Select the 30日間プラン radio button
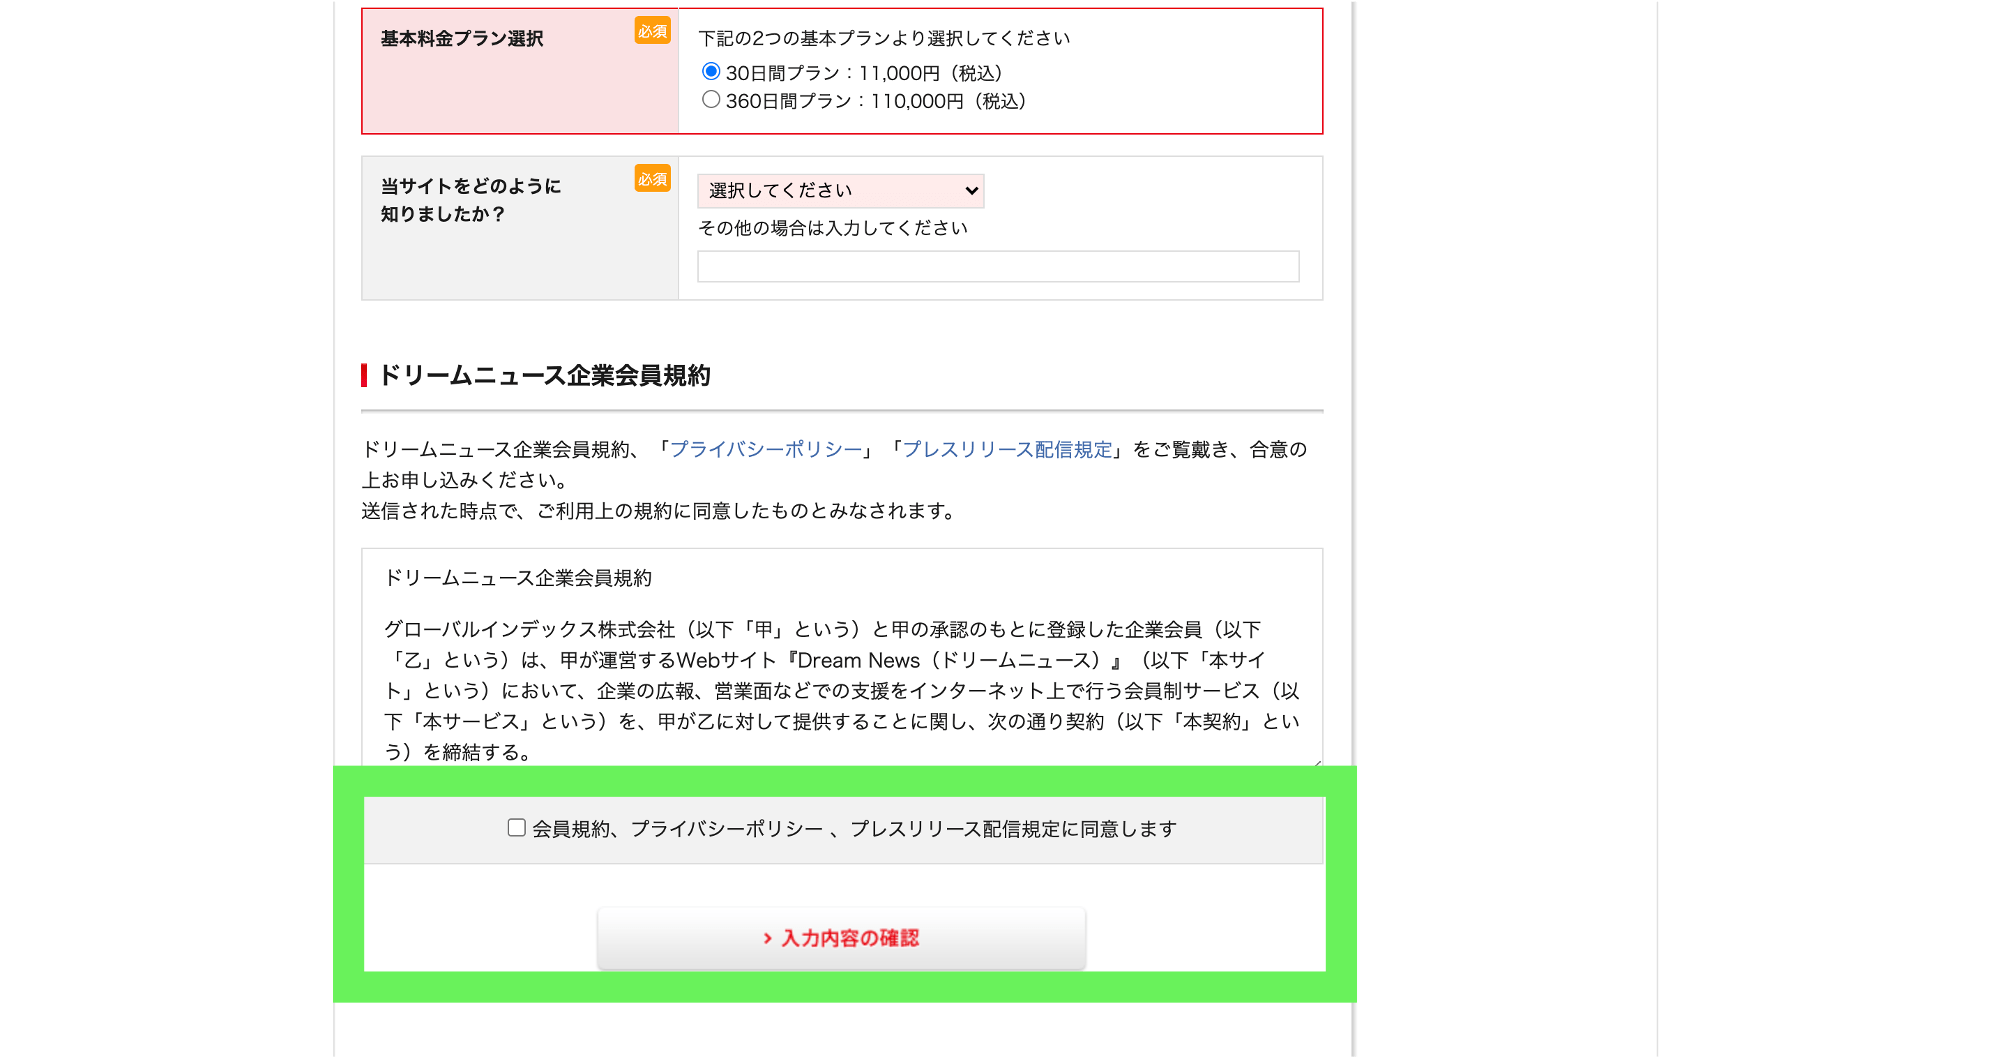 (x=711, y=72)
